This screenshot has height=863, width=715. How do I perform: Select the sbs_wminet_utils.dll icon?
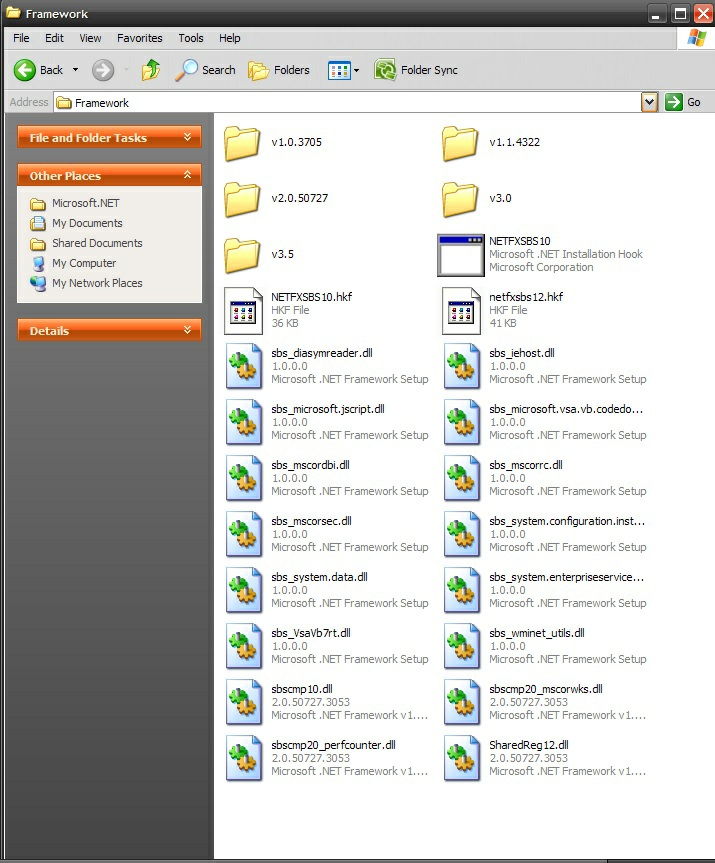pyautogui.click(x=461, y=647)
